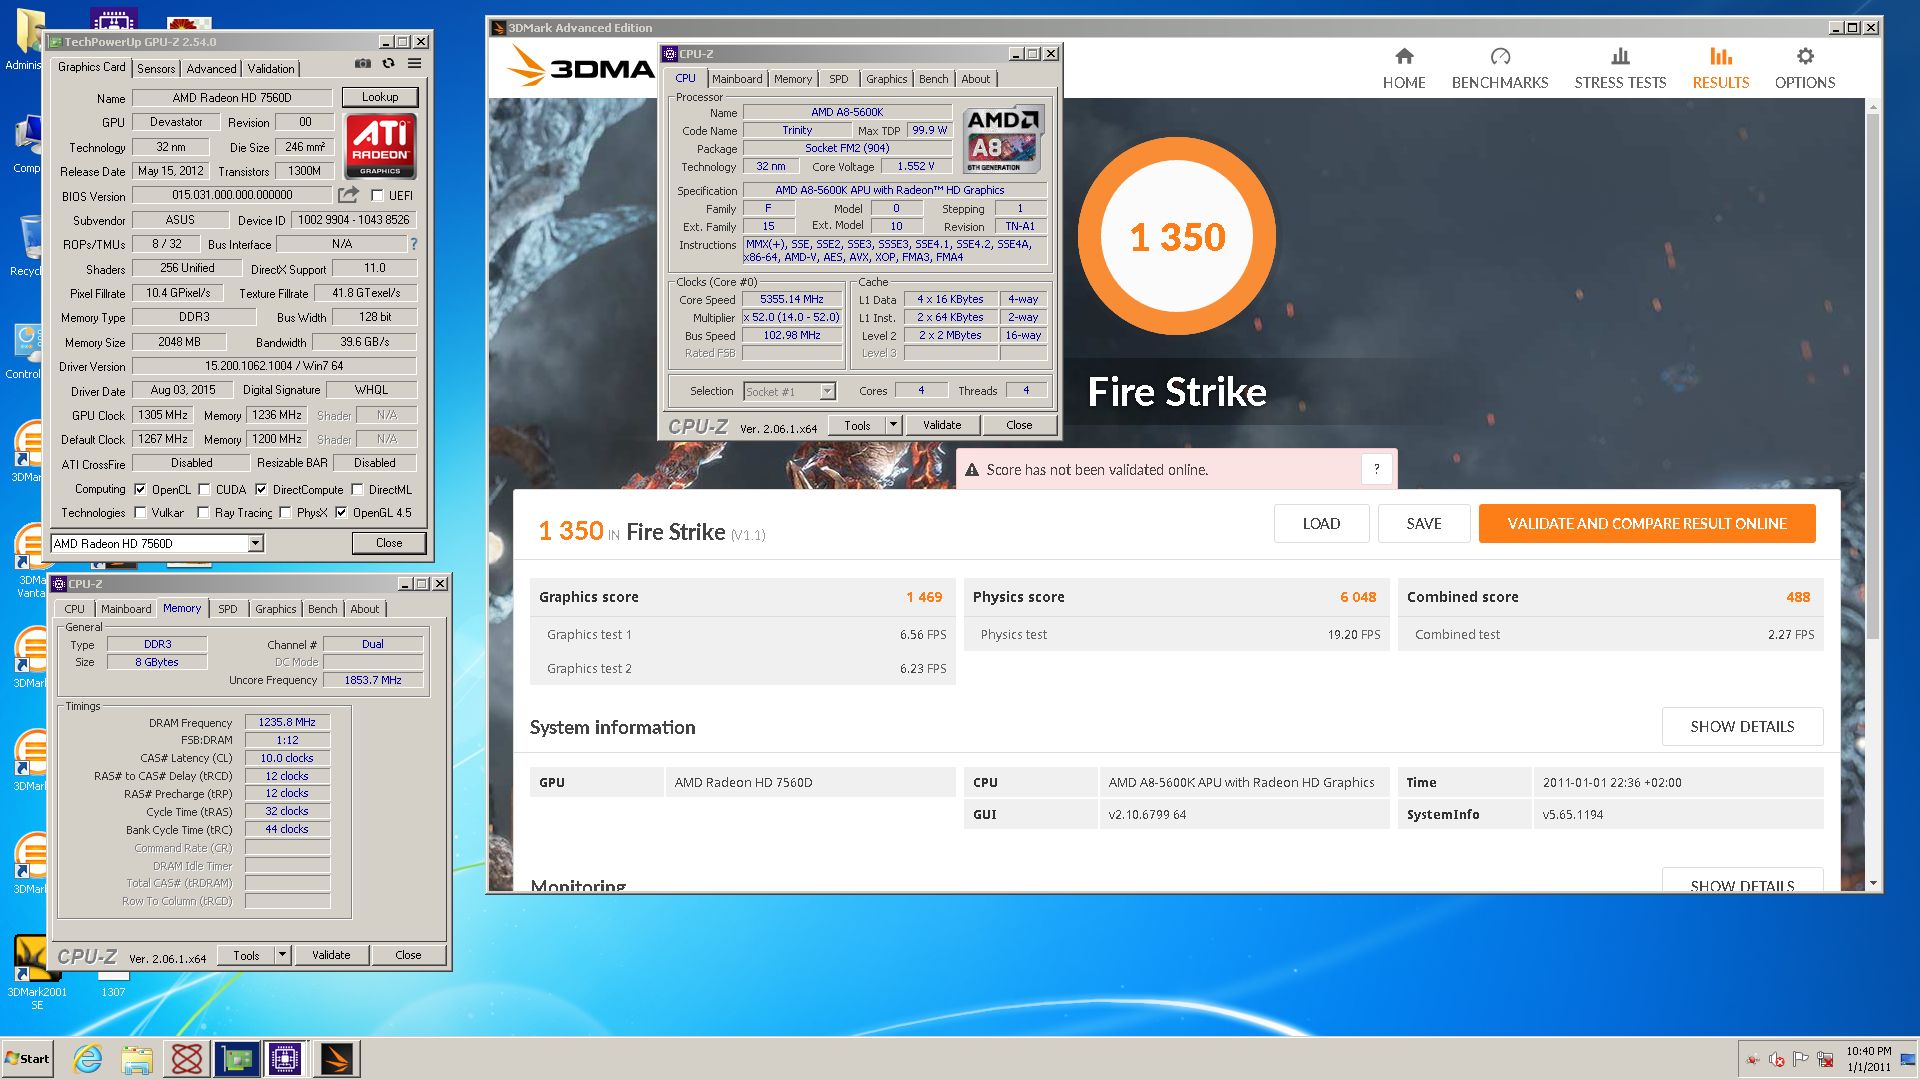The width and height of the screenshot is (1920, 1080).
Task: Open the Recycle Bin desktop icon
Action: tap(25, 246)
